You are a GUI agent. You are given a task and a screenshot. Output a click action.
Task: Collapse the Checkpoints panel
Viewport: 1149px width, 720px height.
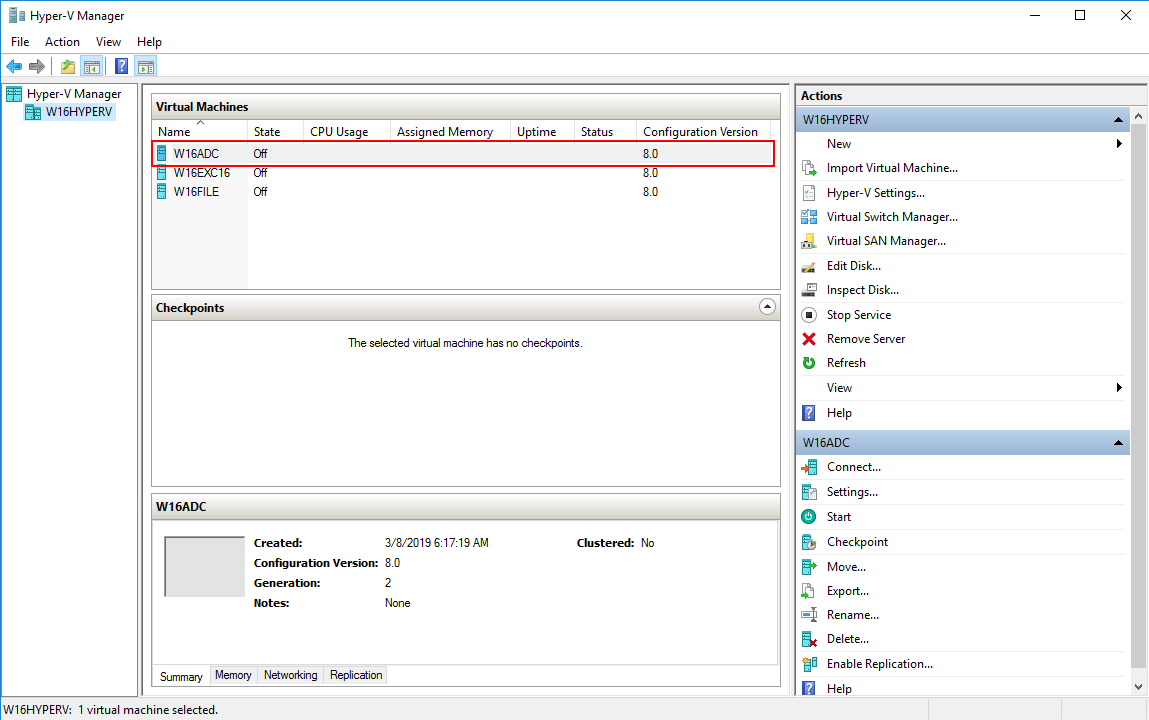pos(767,308)
